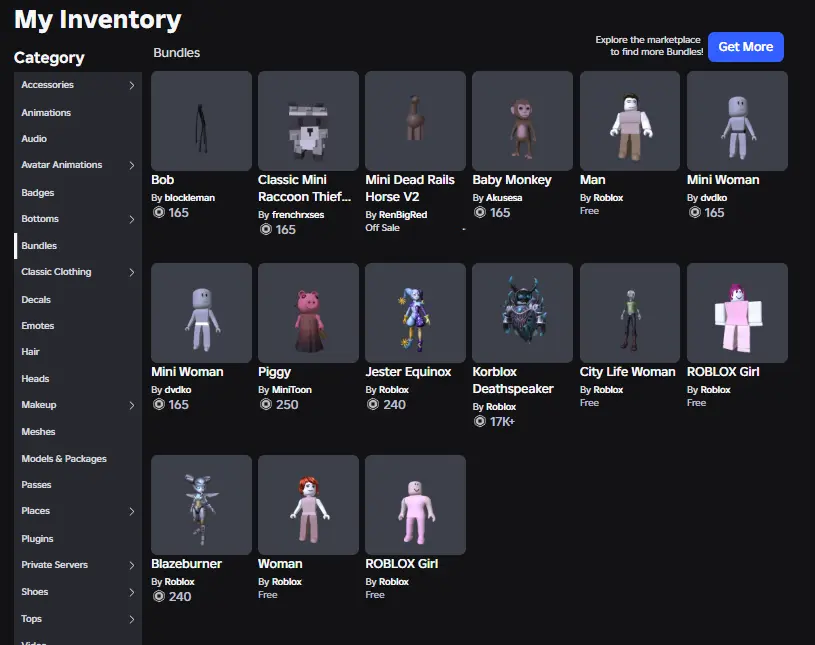Expand the Classic Clothing chevron
This screenshot has height=645, width=815.
(x=132, y=272)
